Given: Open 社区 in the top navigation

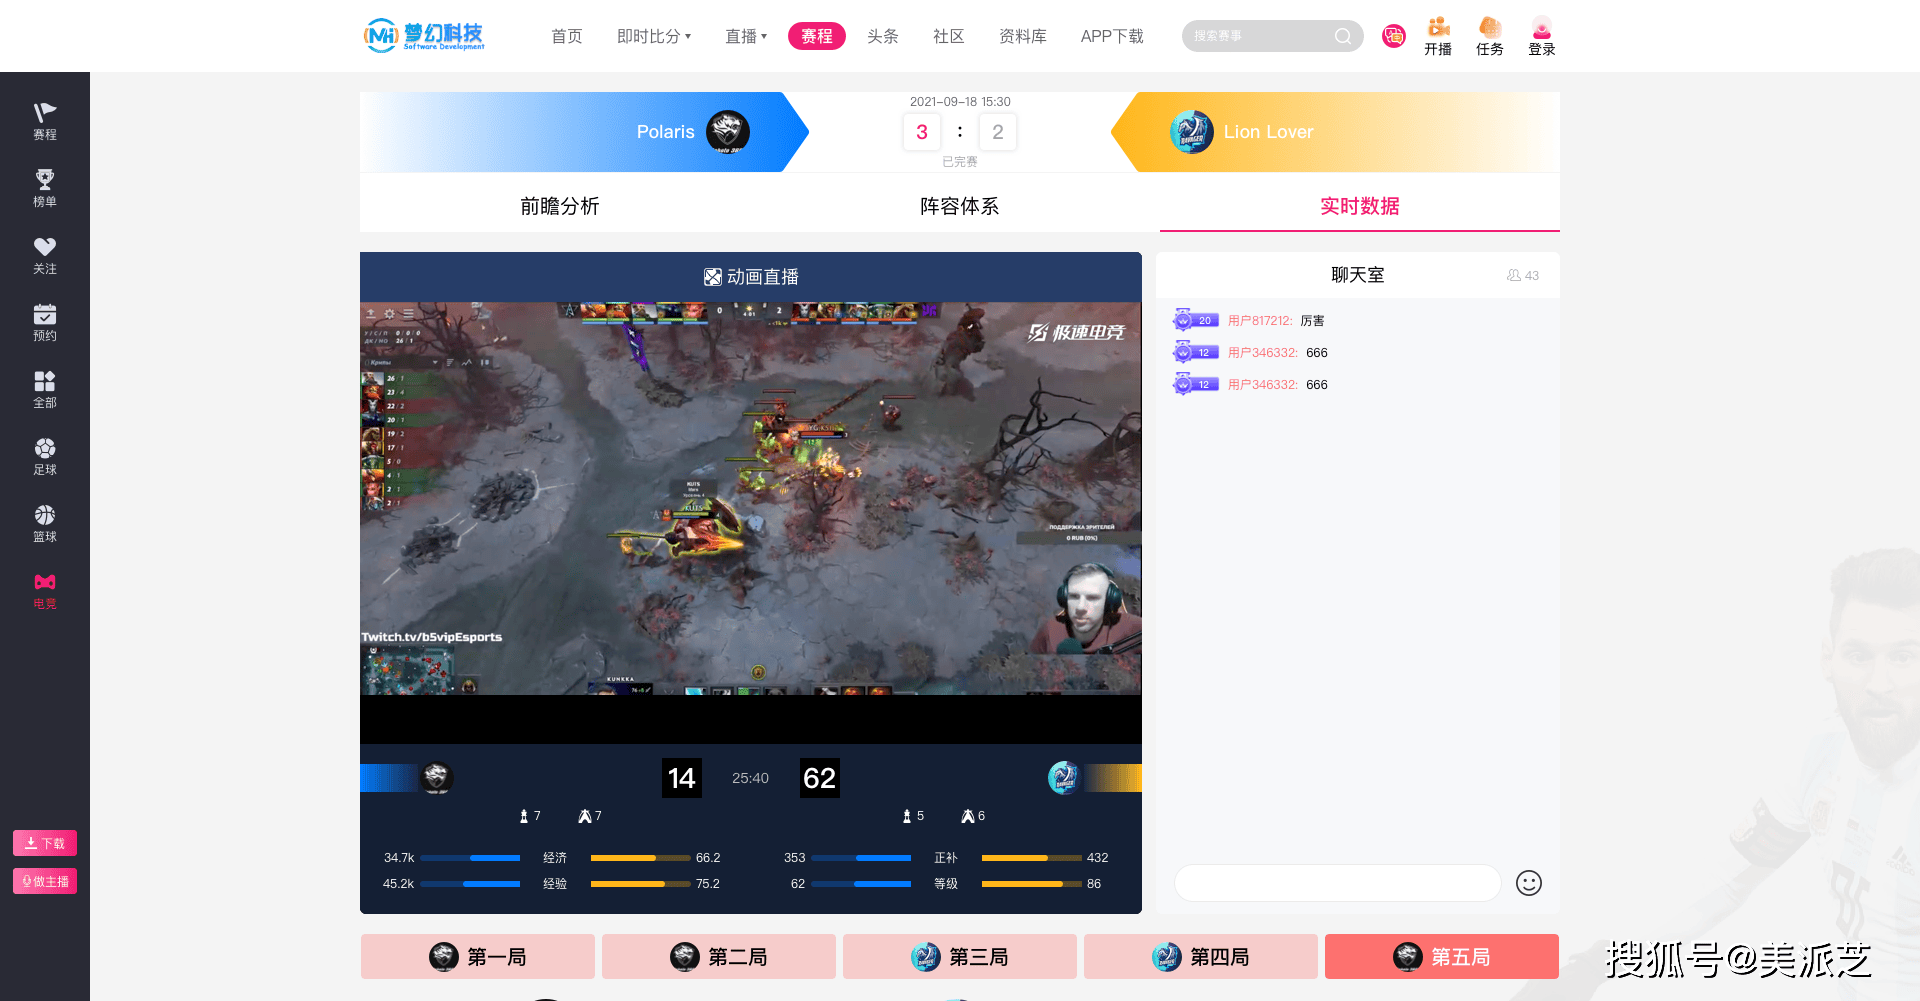Looking at the screenshot, I should pos(949,36).
